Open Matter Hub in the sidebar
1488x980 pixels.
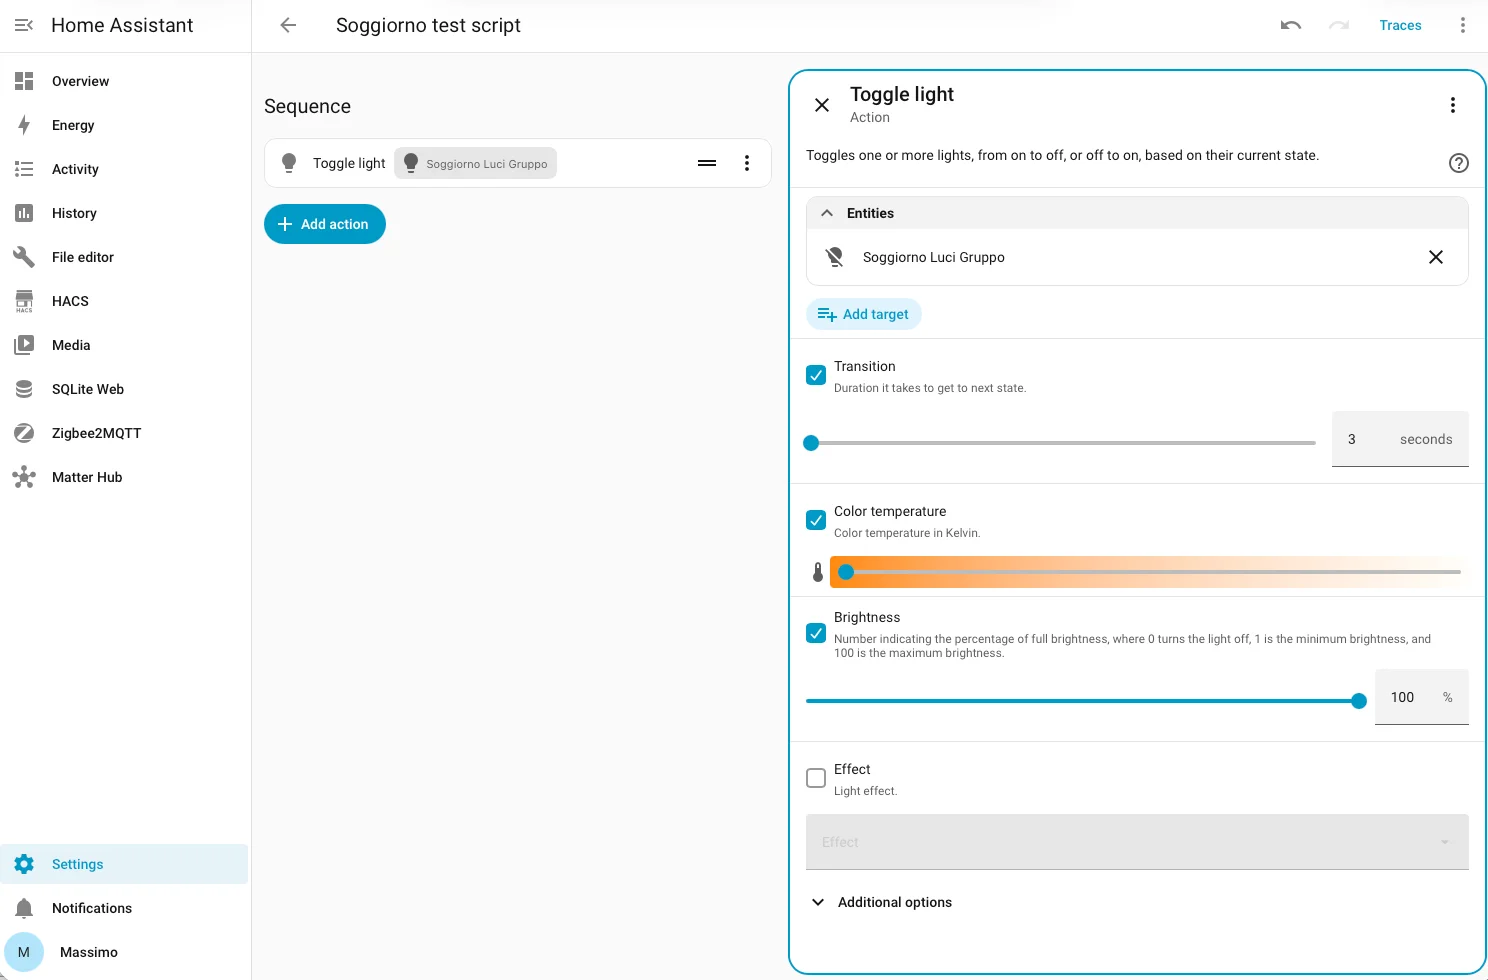125,477
